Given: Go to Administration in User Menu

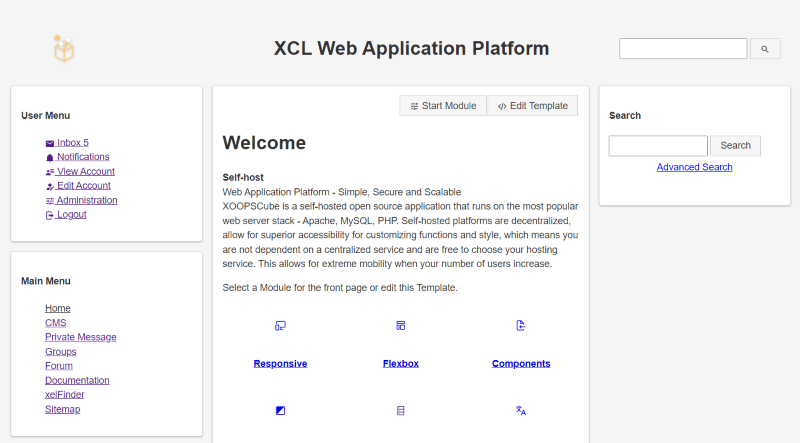Looking at the screenshot, I should point(82,200).
